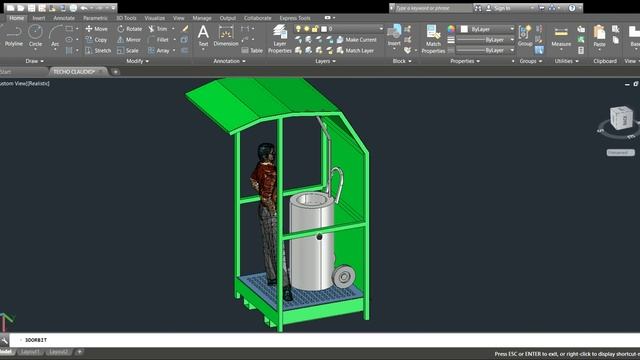Click the Ellipse draw tool
The width and height of the screenshot is (640, 360).
tap(69, 40)
